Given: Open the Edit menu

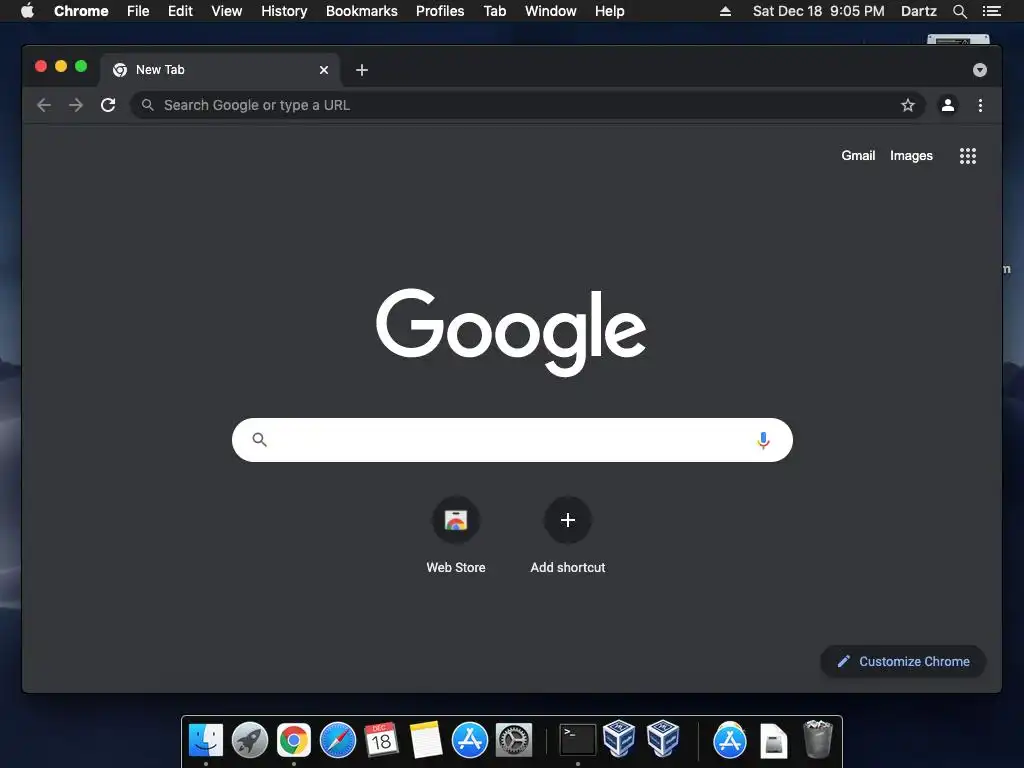Looking at the screenshot, I should click(x=180, y=11).
